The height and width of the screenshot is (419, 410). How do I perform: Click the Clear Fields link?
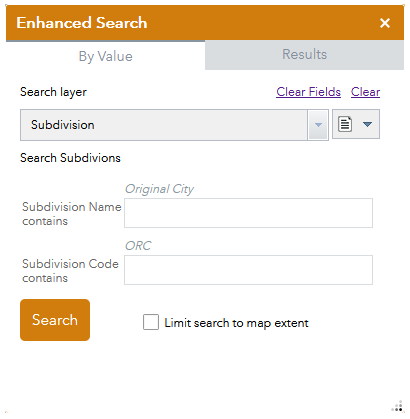click(308, 92)
